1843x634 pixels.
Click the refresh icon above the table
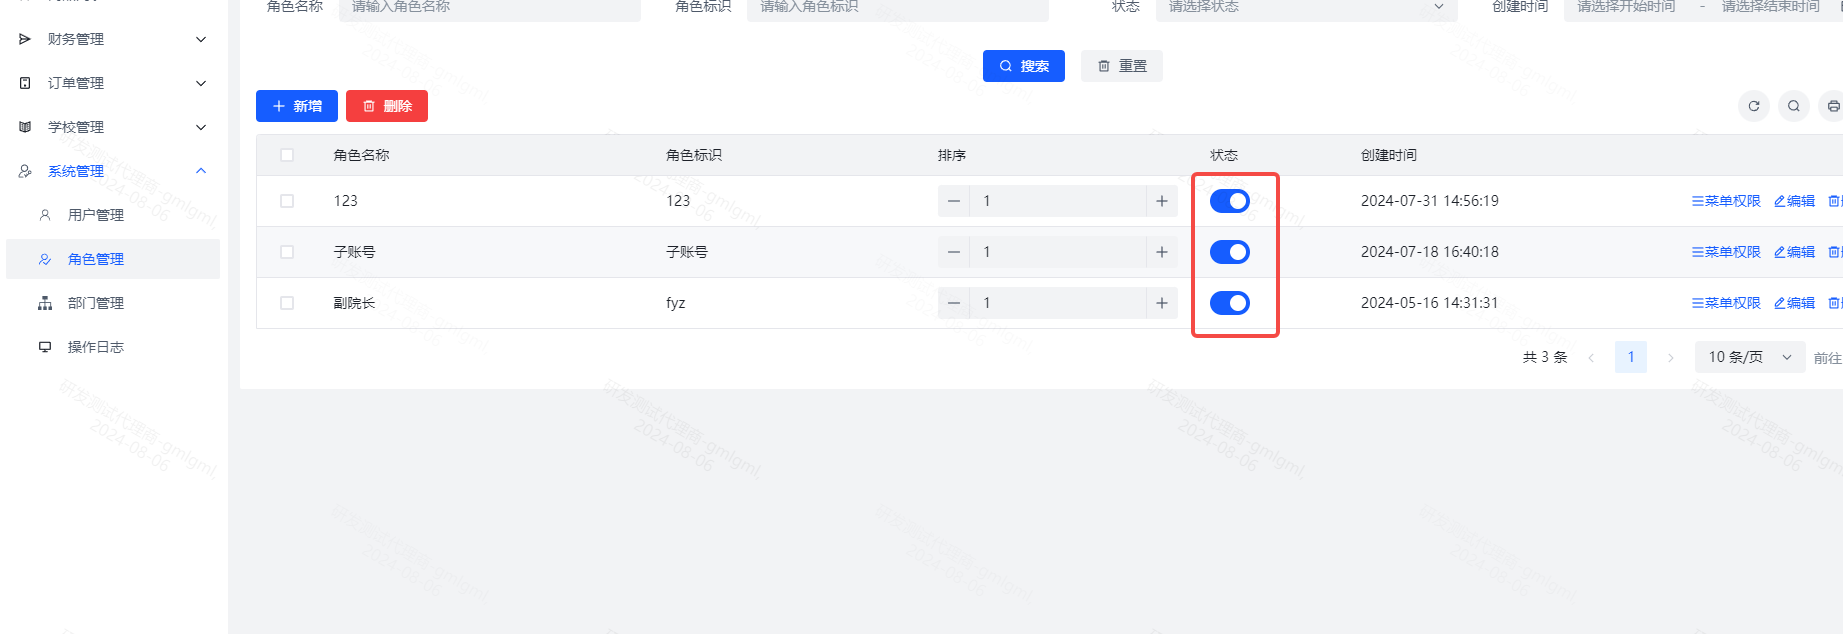[1753, 106]
